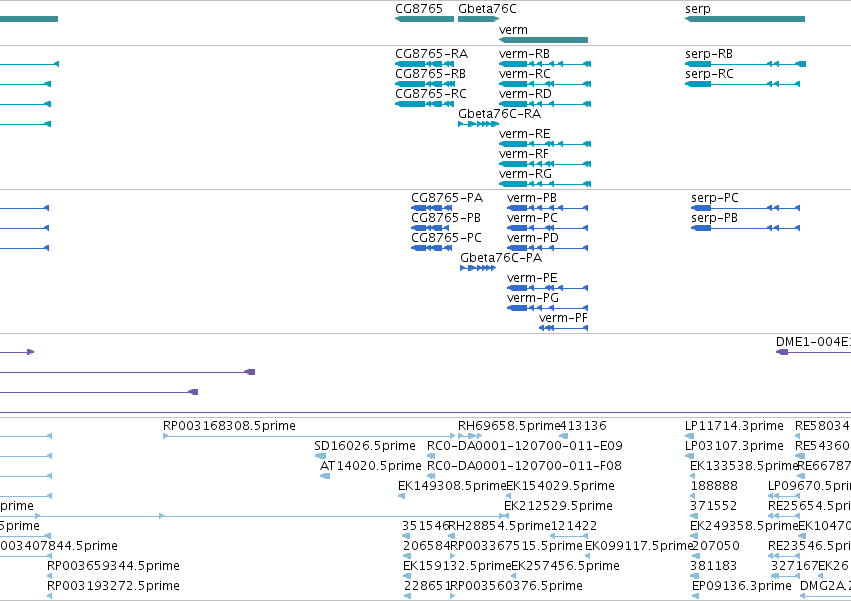Click the verm-RB transcript label
The width and height of the screenshot is (851, 601).
[x=524, y=54]
